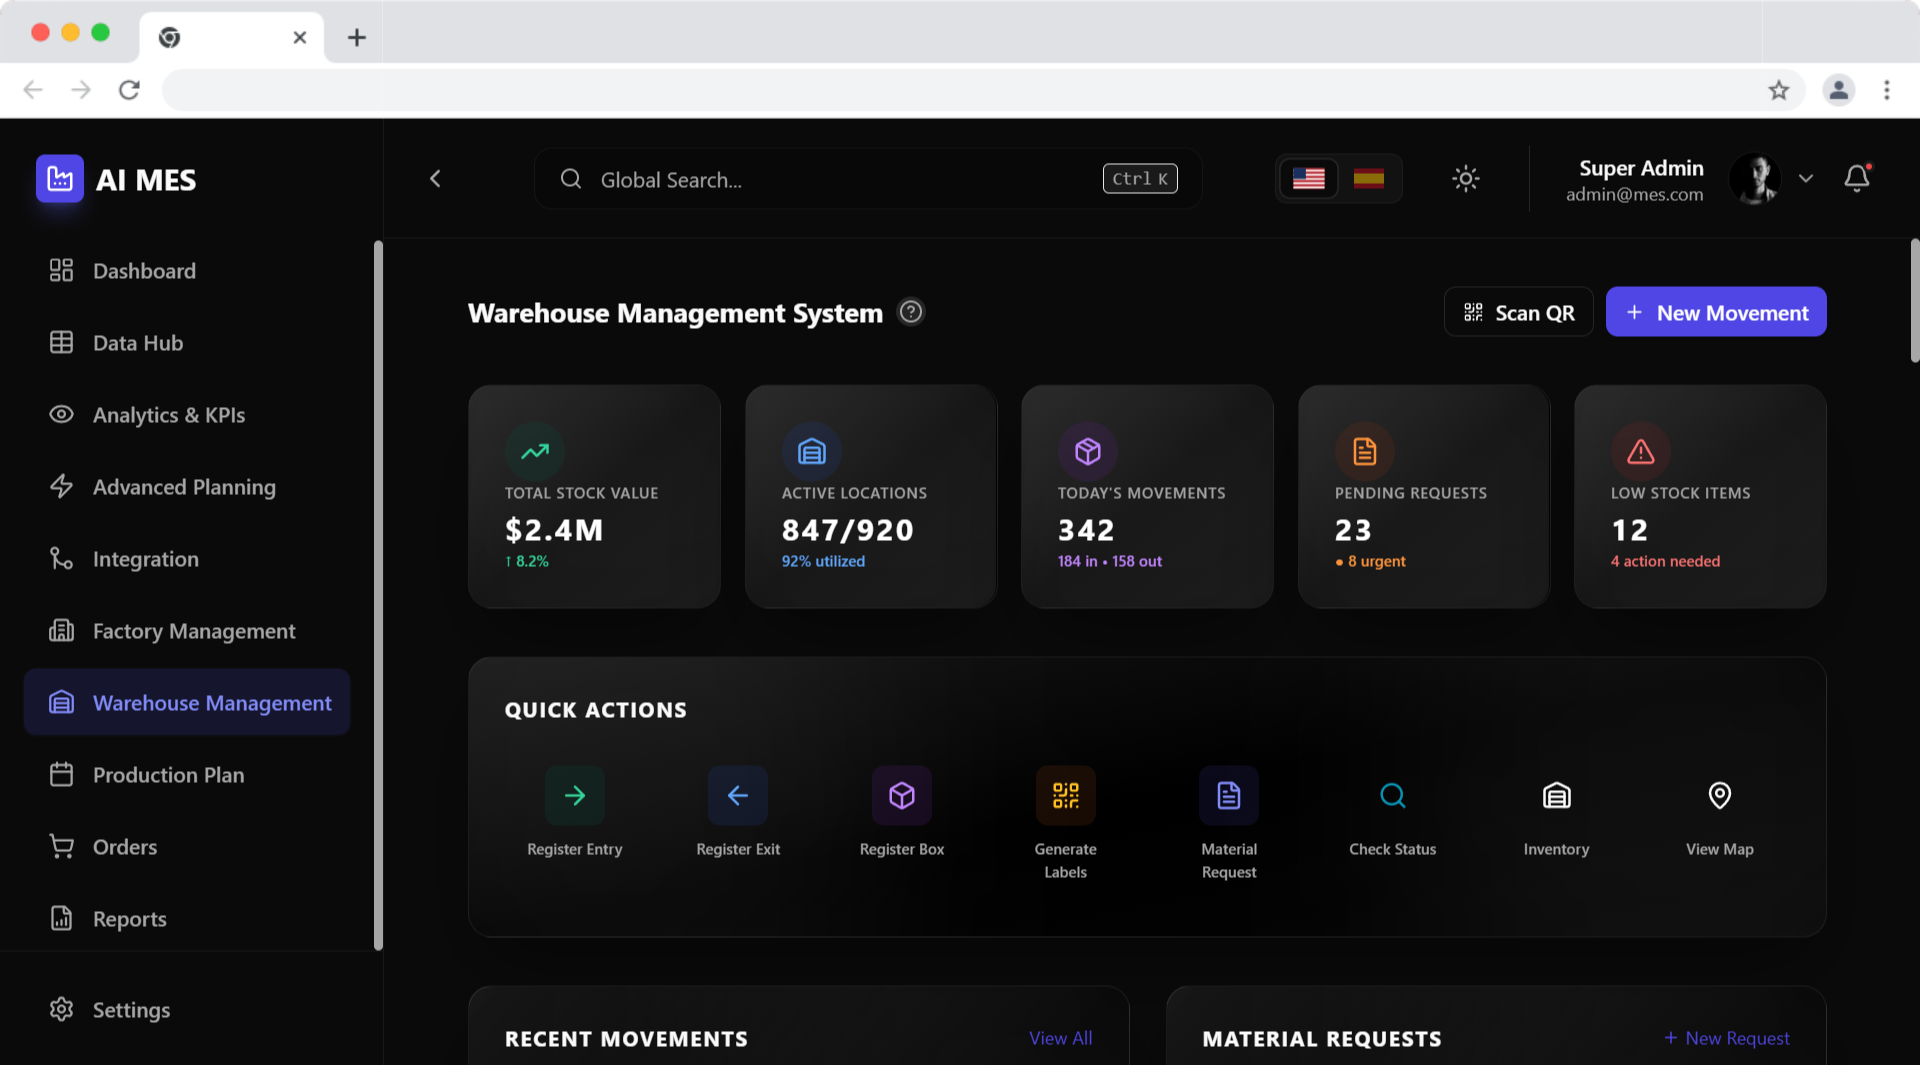The height and width of the screenshot is (1065, 1920).
Task: Switch language to English US flag
Action: click(x=1308, y=179)
